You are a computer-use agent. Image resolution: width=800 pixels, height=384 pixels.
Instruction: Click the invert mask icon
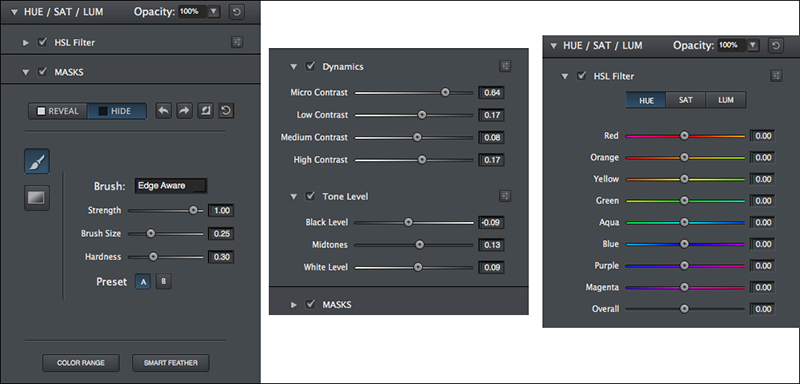[x=205, y=111]
